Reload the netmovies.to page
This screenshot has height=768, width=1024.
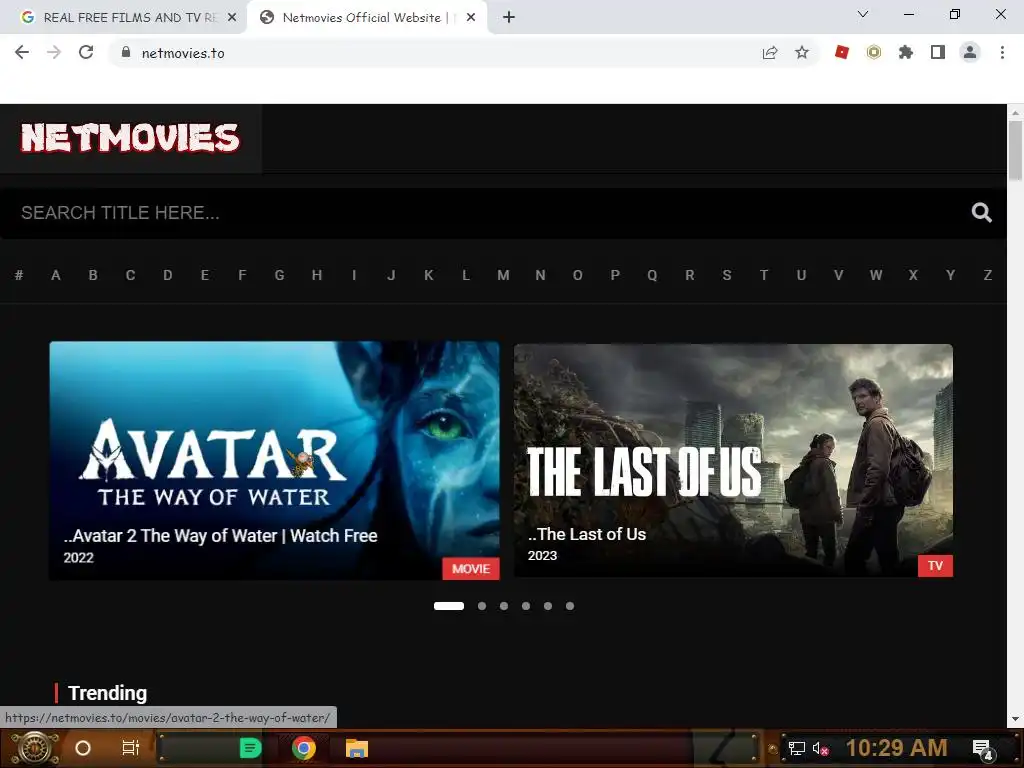[x=86, y=52]
